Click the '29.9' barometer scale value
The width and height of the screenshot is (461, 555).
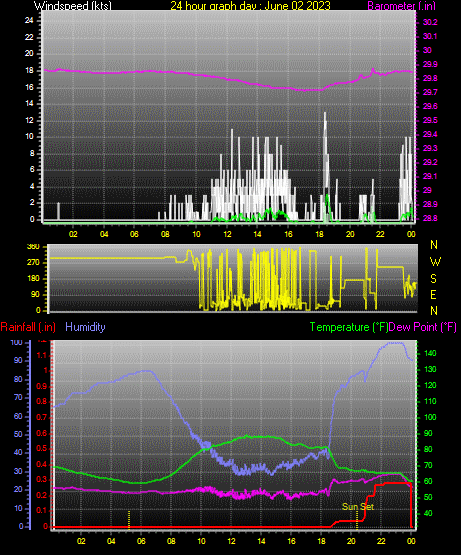tap(430, 64)
